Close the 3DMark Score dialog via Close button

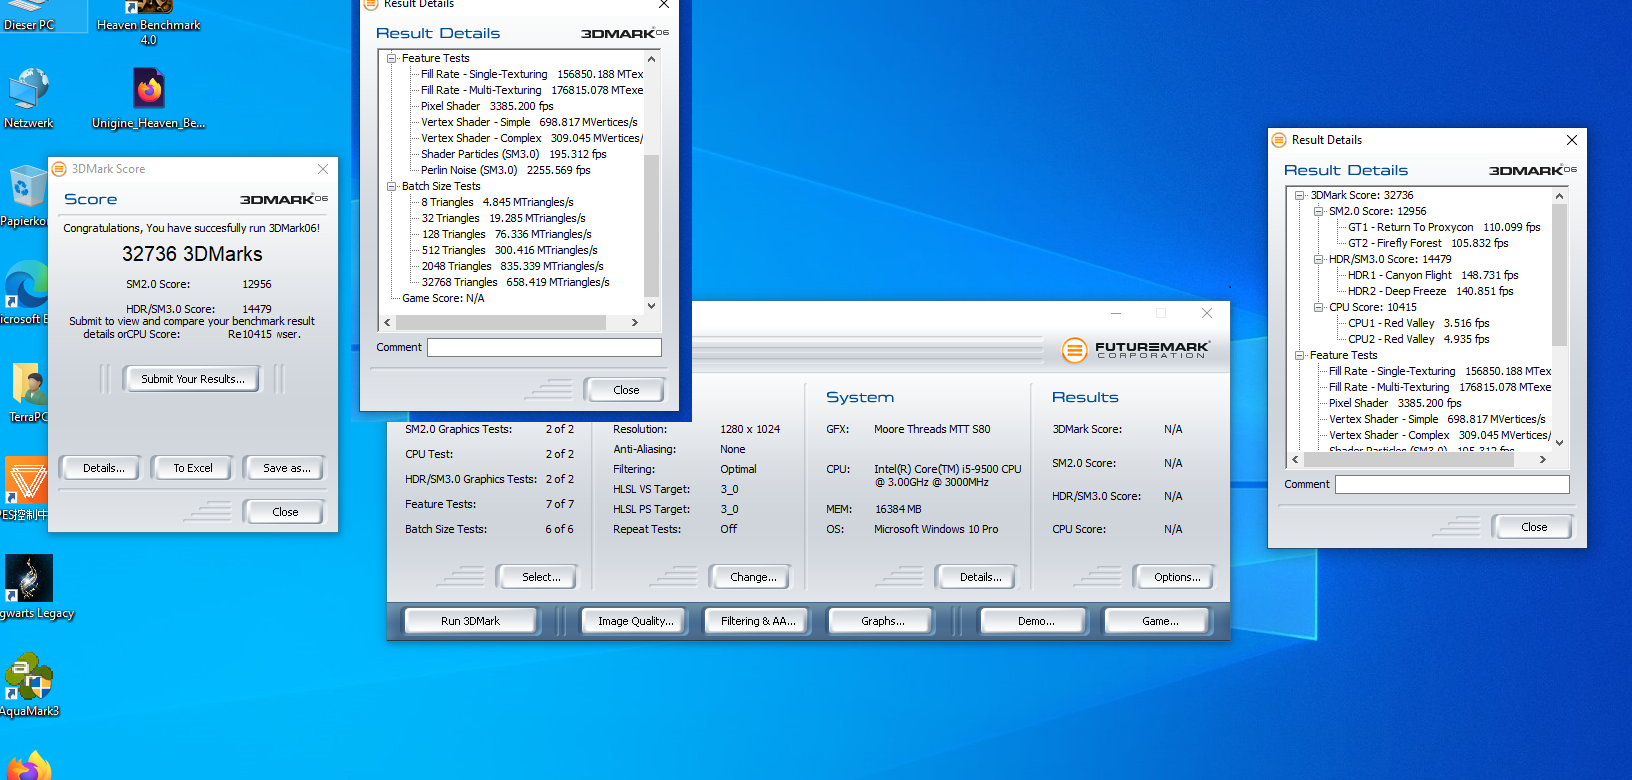coord(285,512)
